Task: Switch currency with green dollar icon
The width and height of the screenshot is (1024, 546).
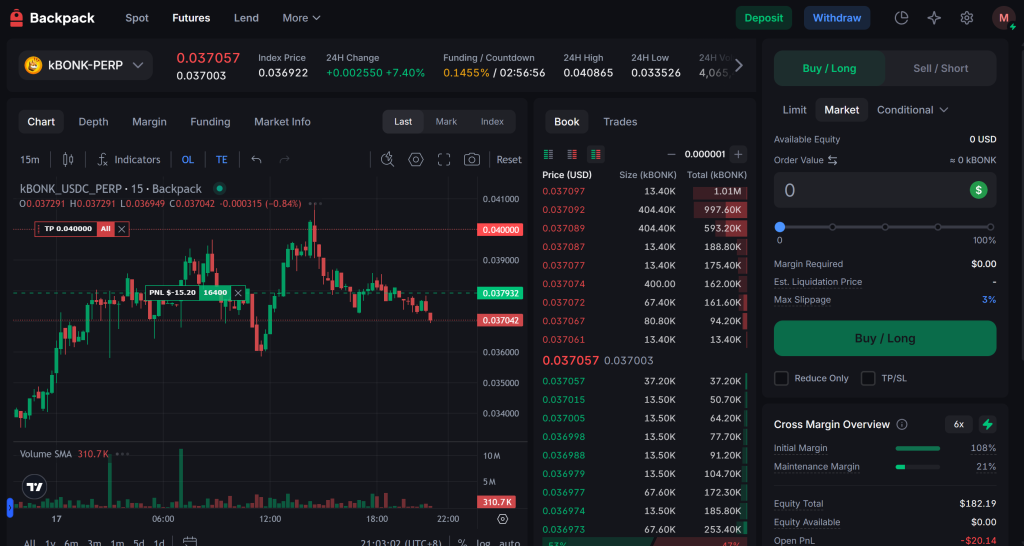Action: [978, 190]
